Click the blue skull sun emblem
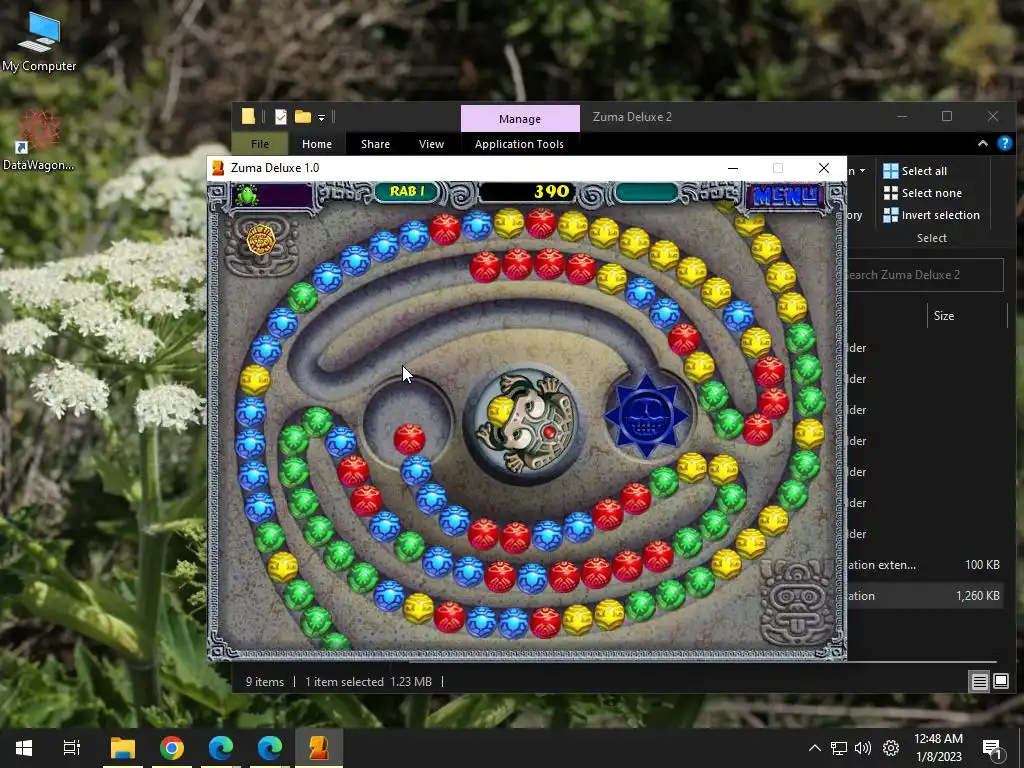Screen dimensions: 1024x768 (x=646, y=416)
